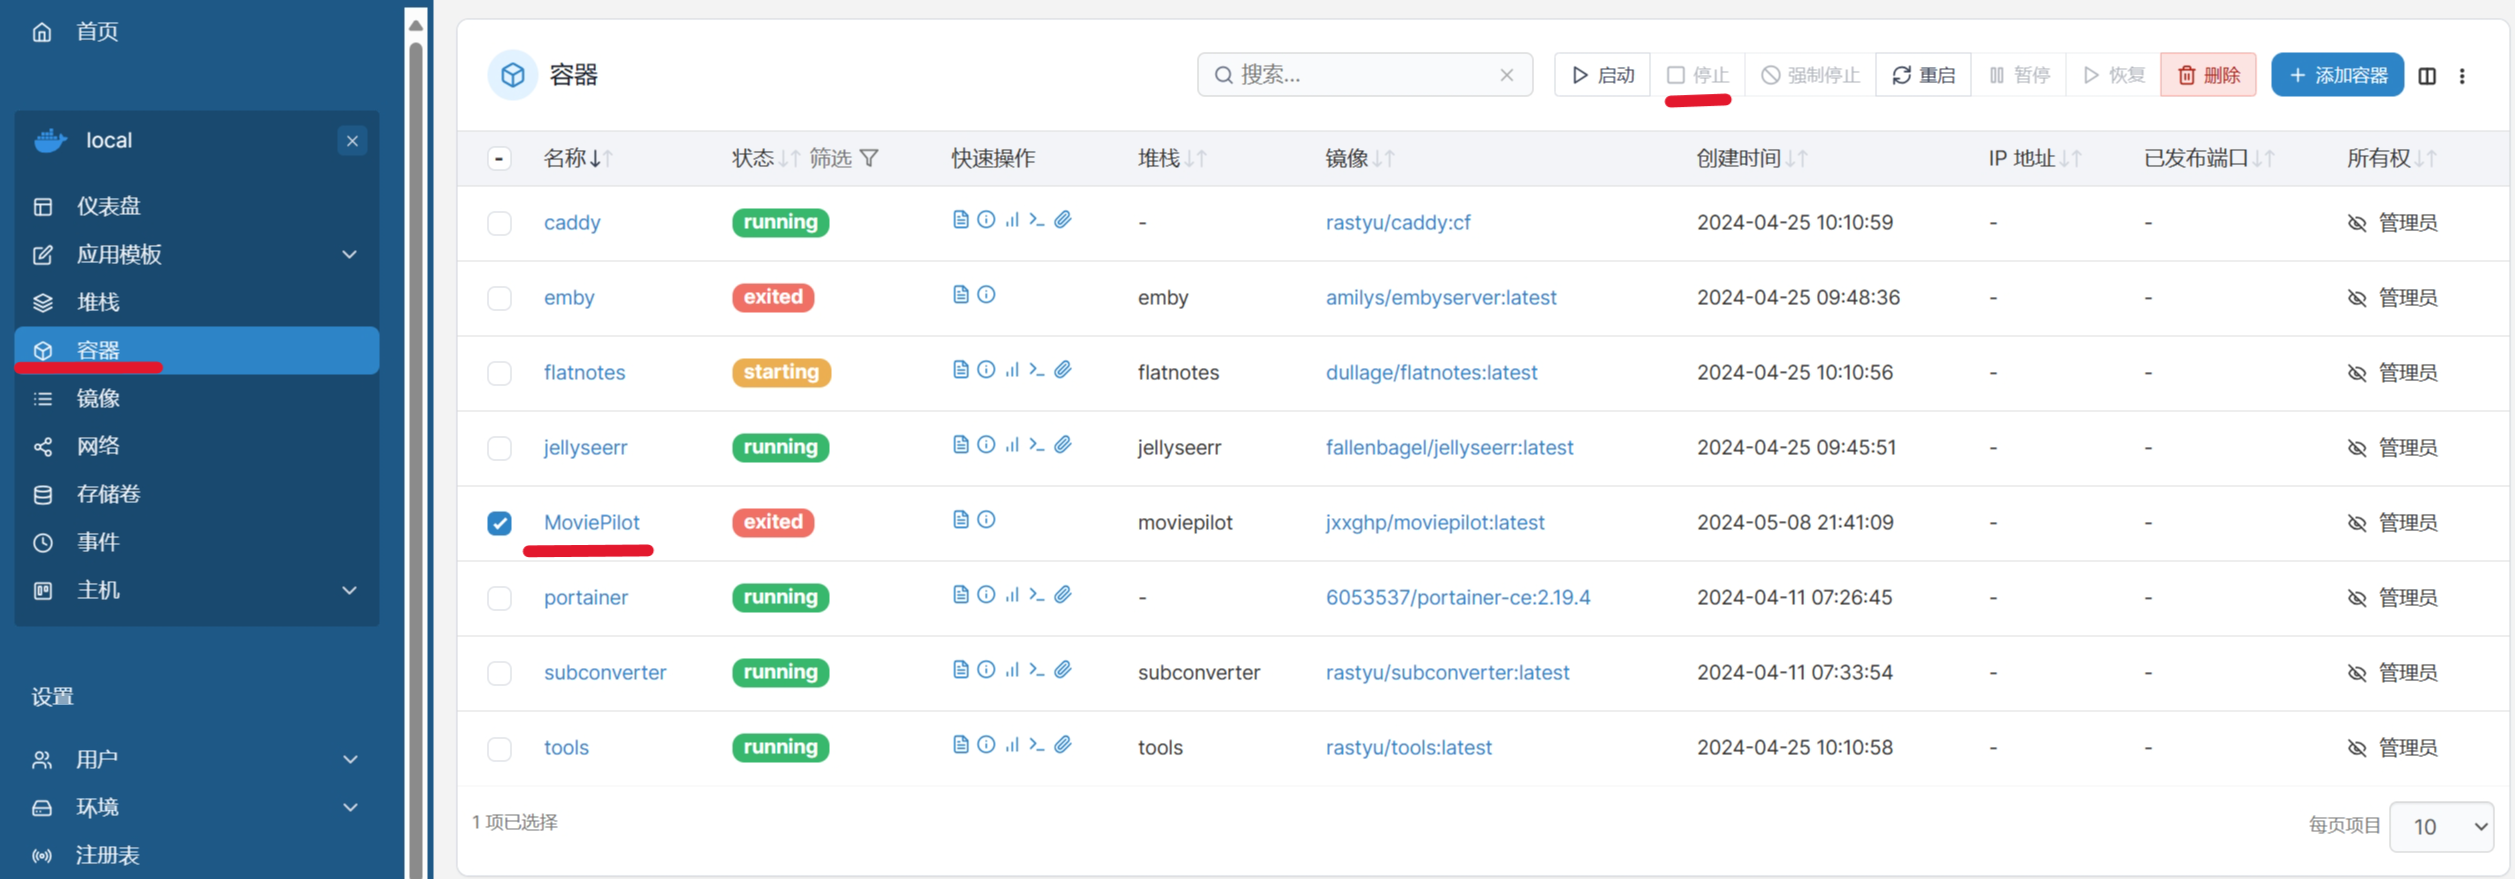Select the emby container checkbox
The width and height of the screenshot is (2515, 879).
[499, 298]
